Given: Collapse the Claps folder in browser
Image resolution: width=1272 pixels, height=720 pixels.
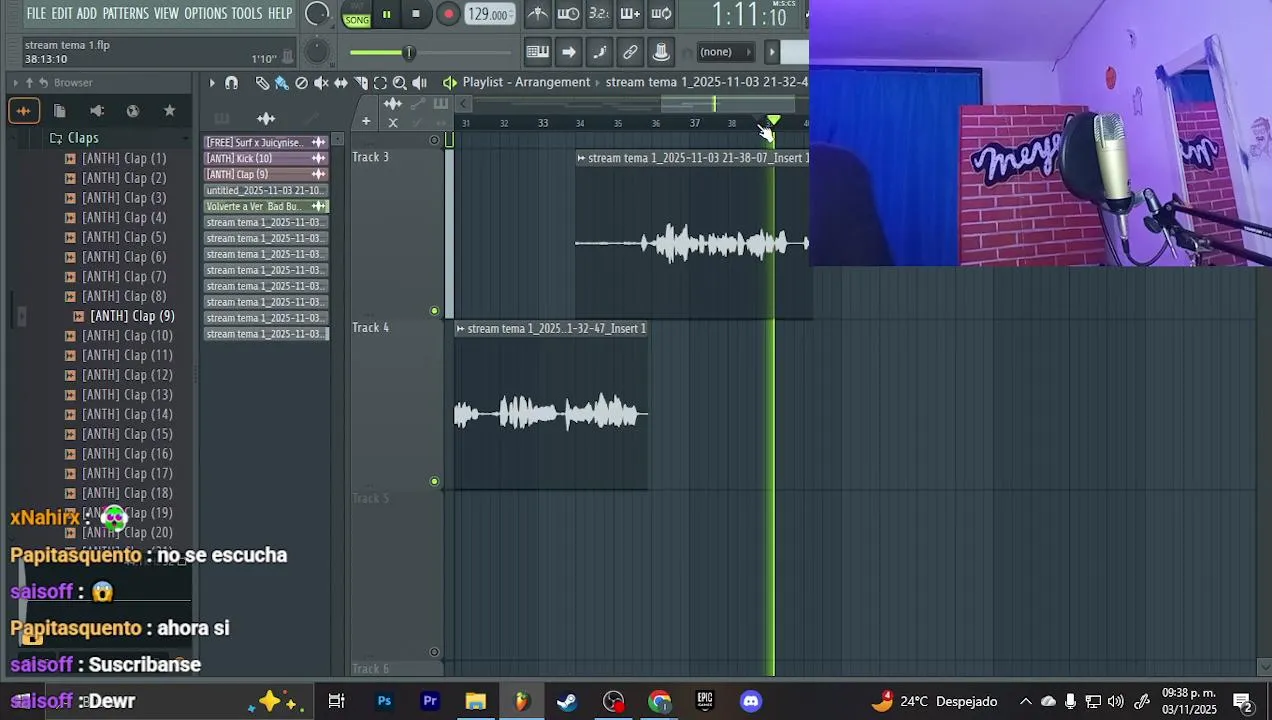Looking at the screenshot, I should [x=83, y=138].
